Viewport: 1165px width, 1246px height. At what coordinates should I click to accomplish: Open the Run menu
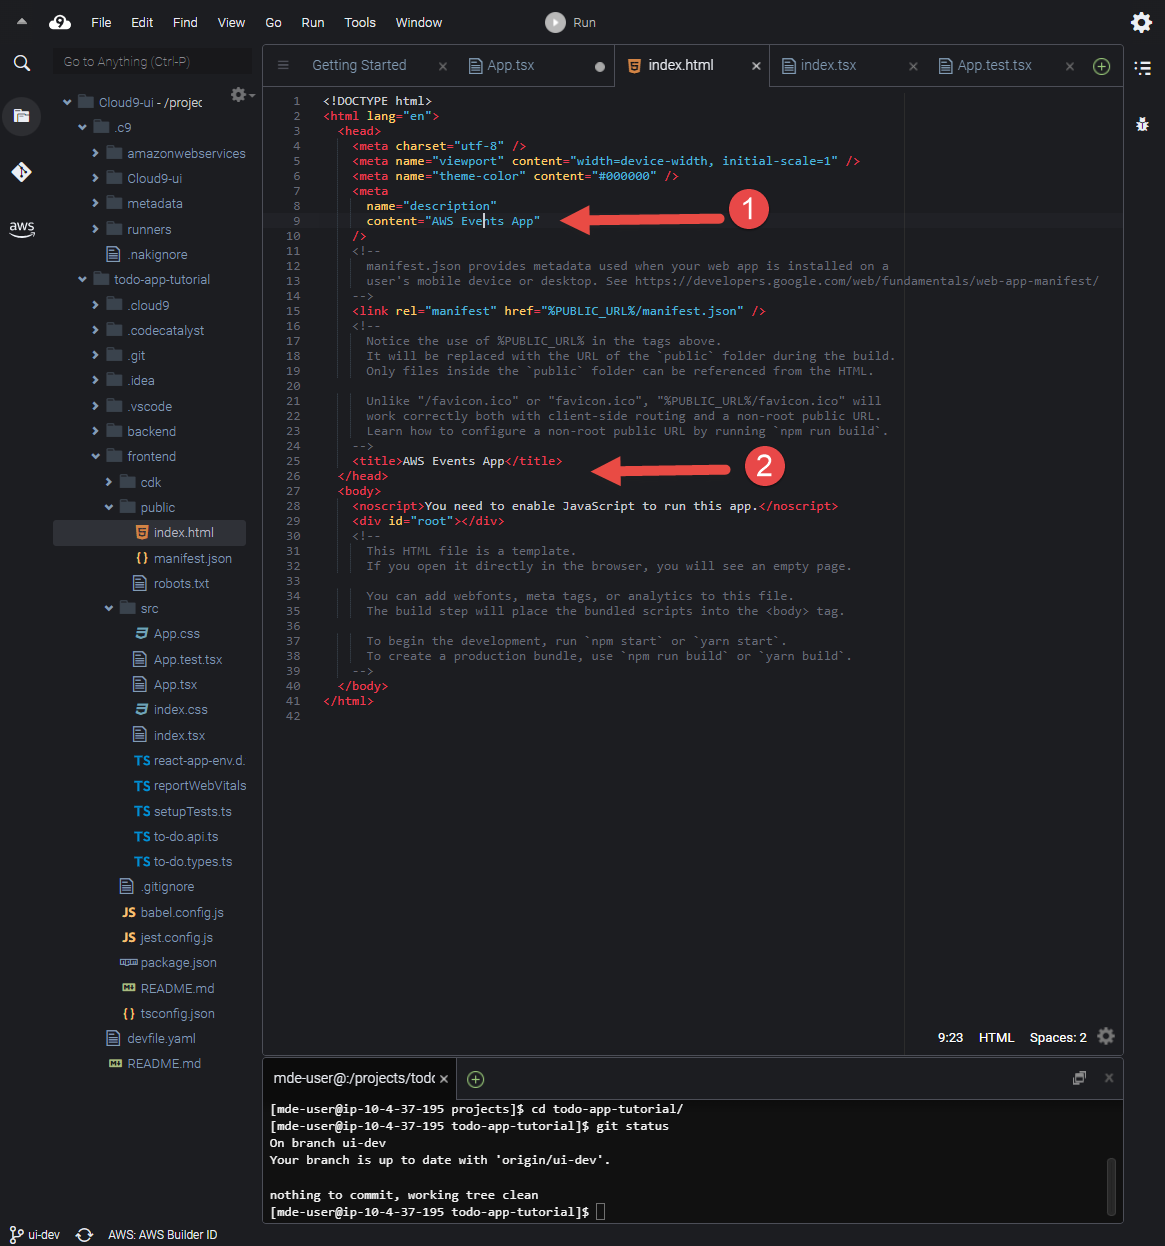(313, 22)
